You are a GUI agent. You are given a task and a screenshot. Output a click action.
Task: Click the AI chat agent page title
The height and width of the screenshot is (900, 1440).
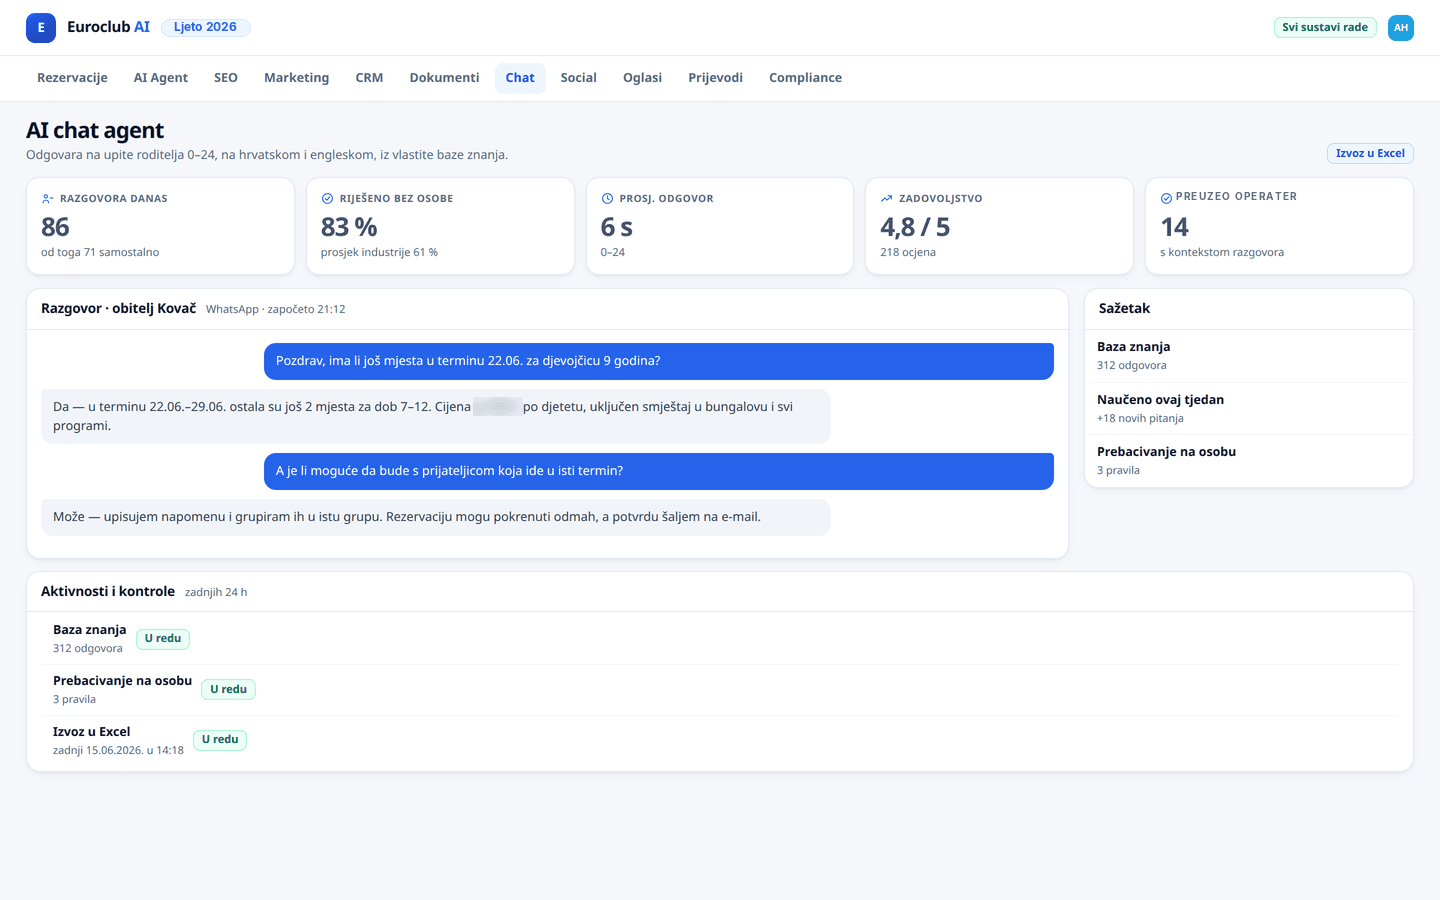(95, 130)
